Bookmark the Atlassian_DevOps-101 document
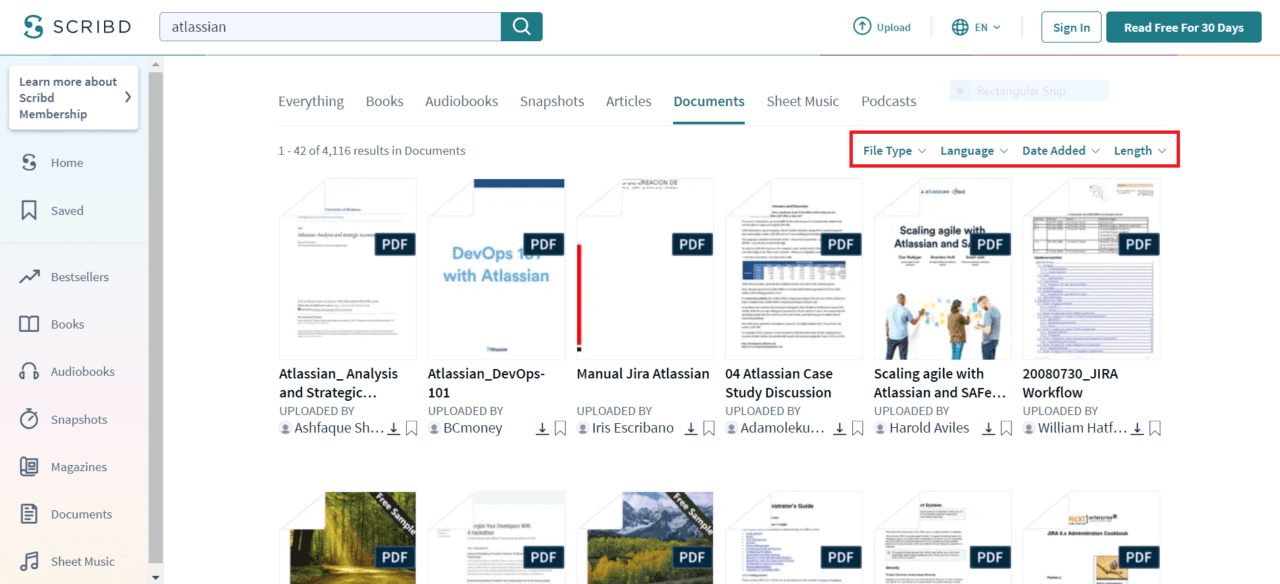Viewport: 1280px width, 584px height. click(x=560, y=427)
